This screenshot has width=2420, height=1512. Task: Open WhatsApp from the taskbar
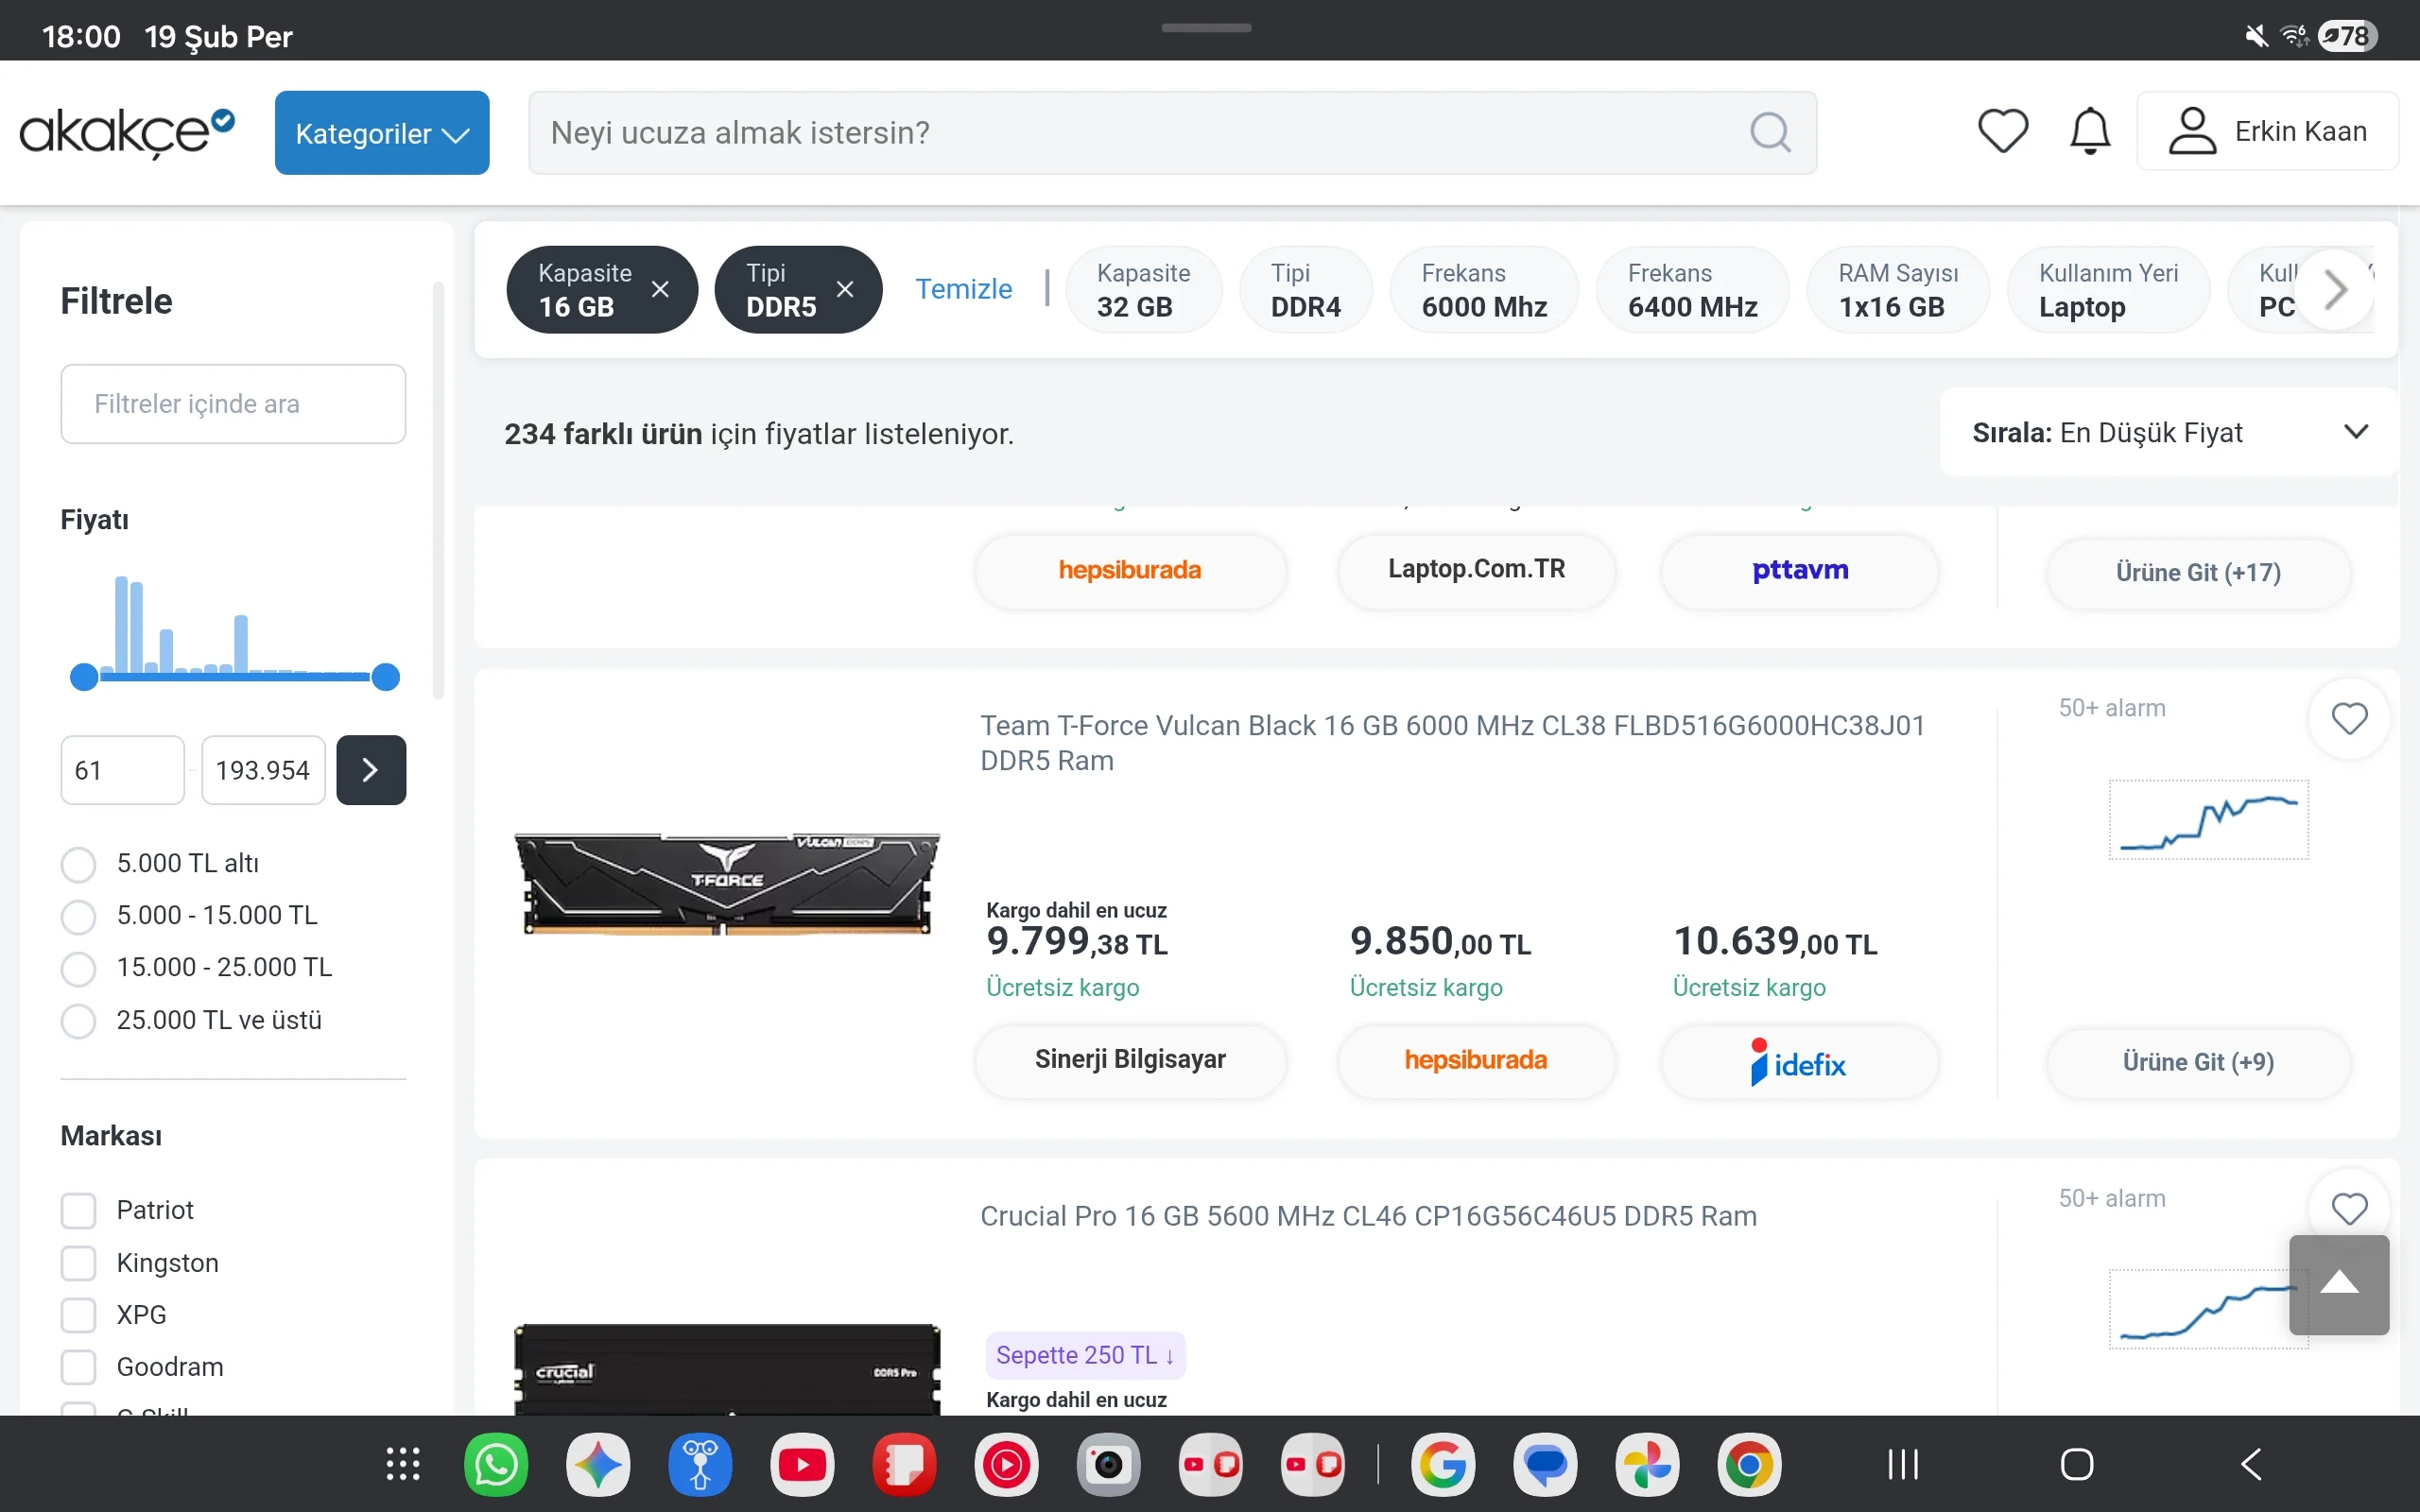click(x=496, y=1465)
